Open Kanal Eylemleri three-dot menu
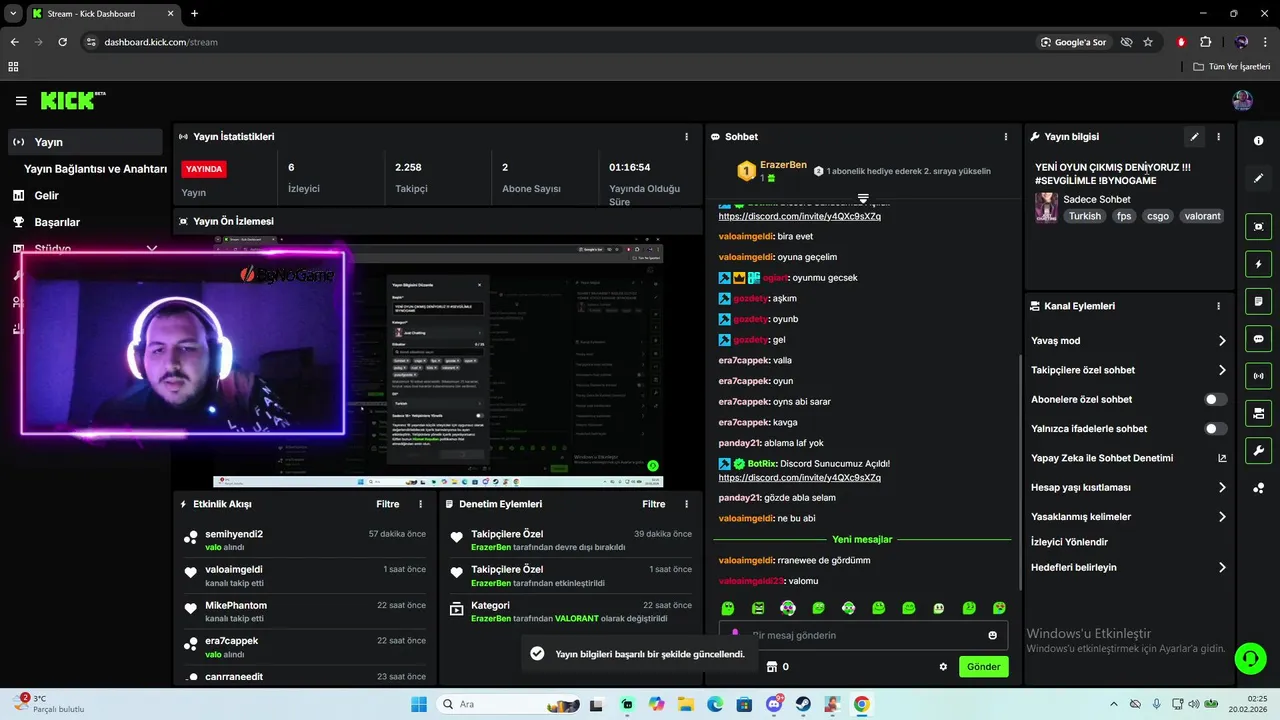This screenshot has width=1280, height=720. 1218,306
